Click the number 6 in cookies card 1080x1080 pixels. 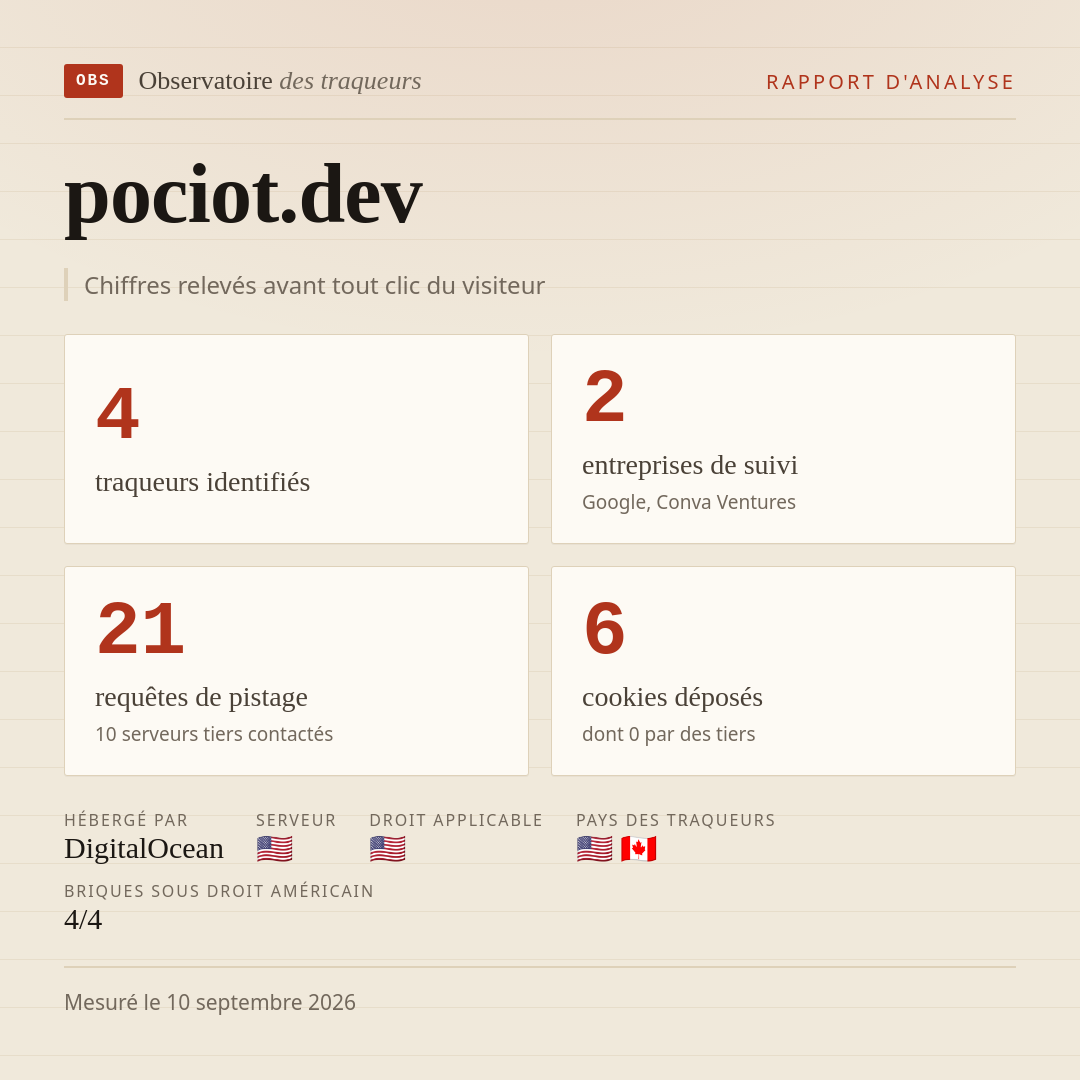click(605, 628)
